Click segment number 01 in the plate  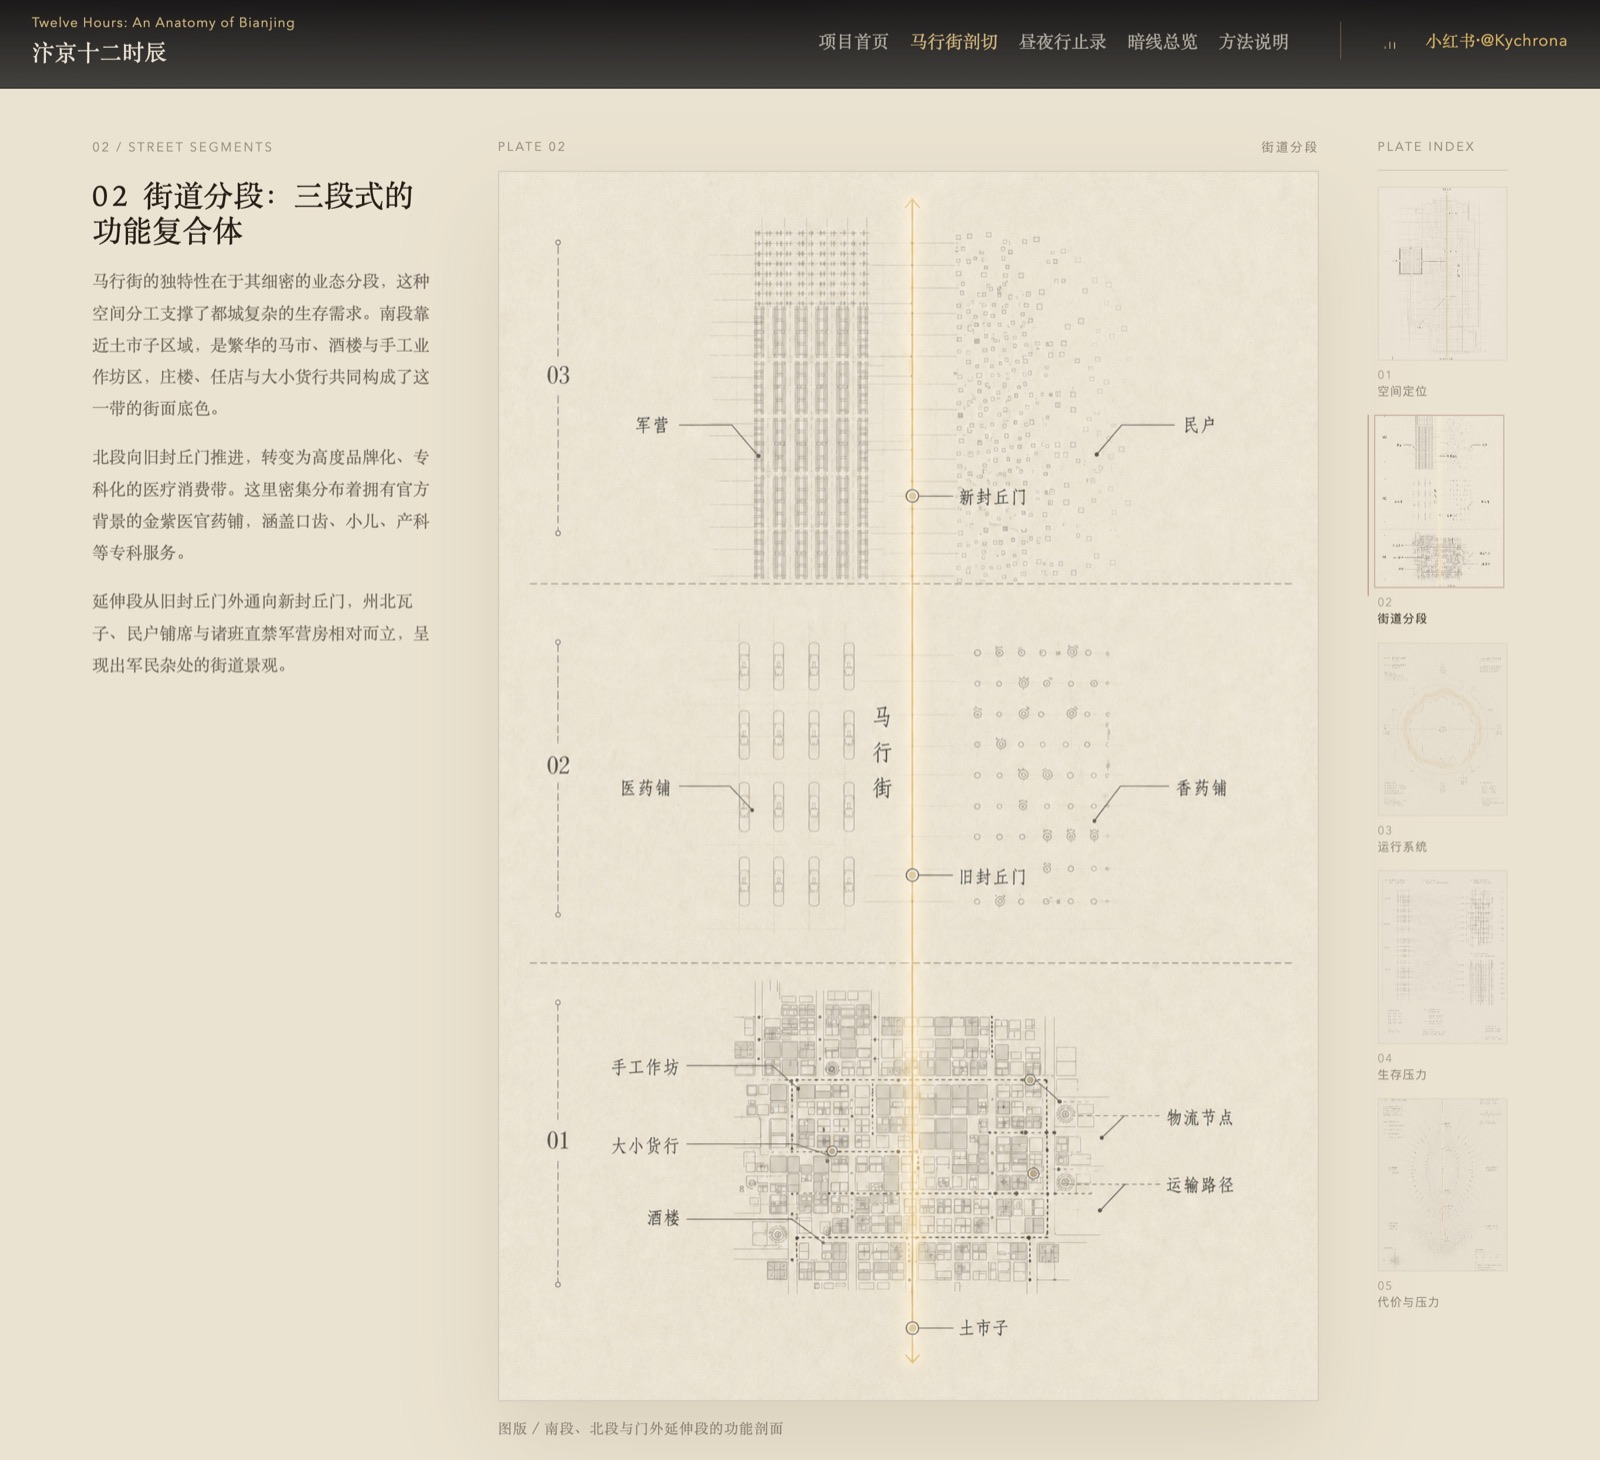point(558,1140)
